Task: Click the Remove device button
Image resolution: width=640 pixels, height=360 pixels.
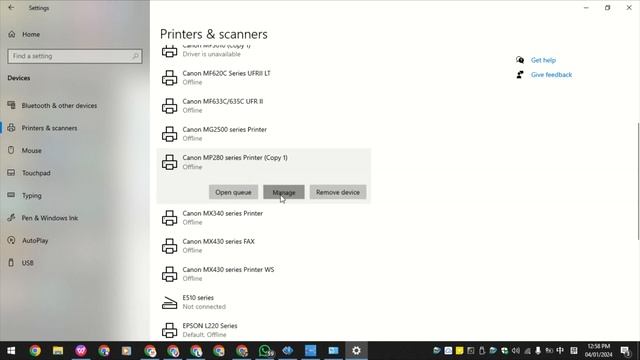Action: click(x=338, y=192)
